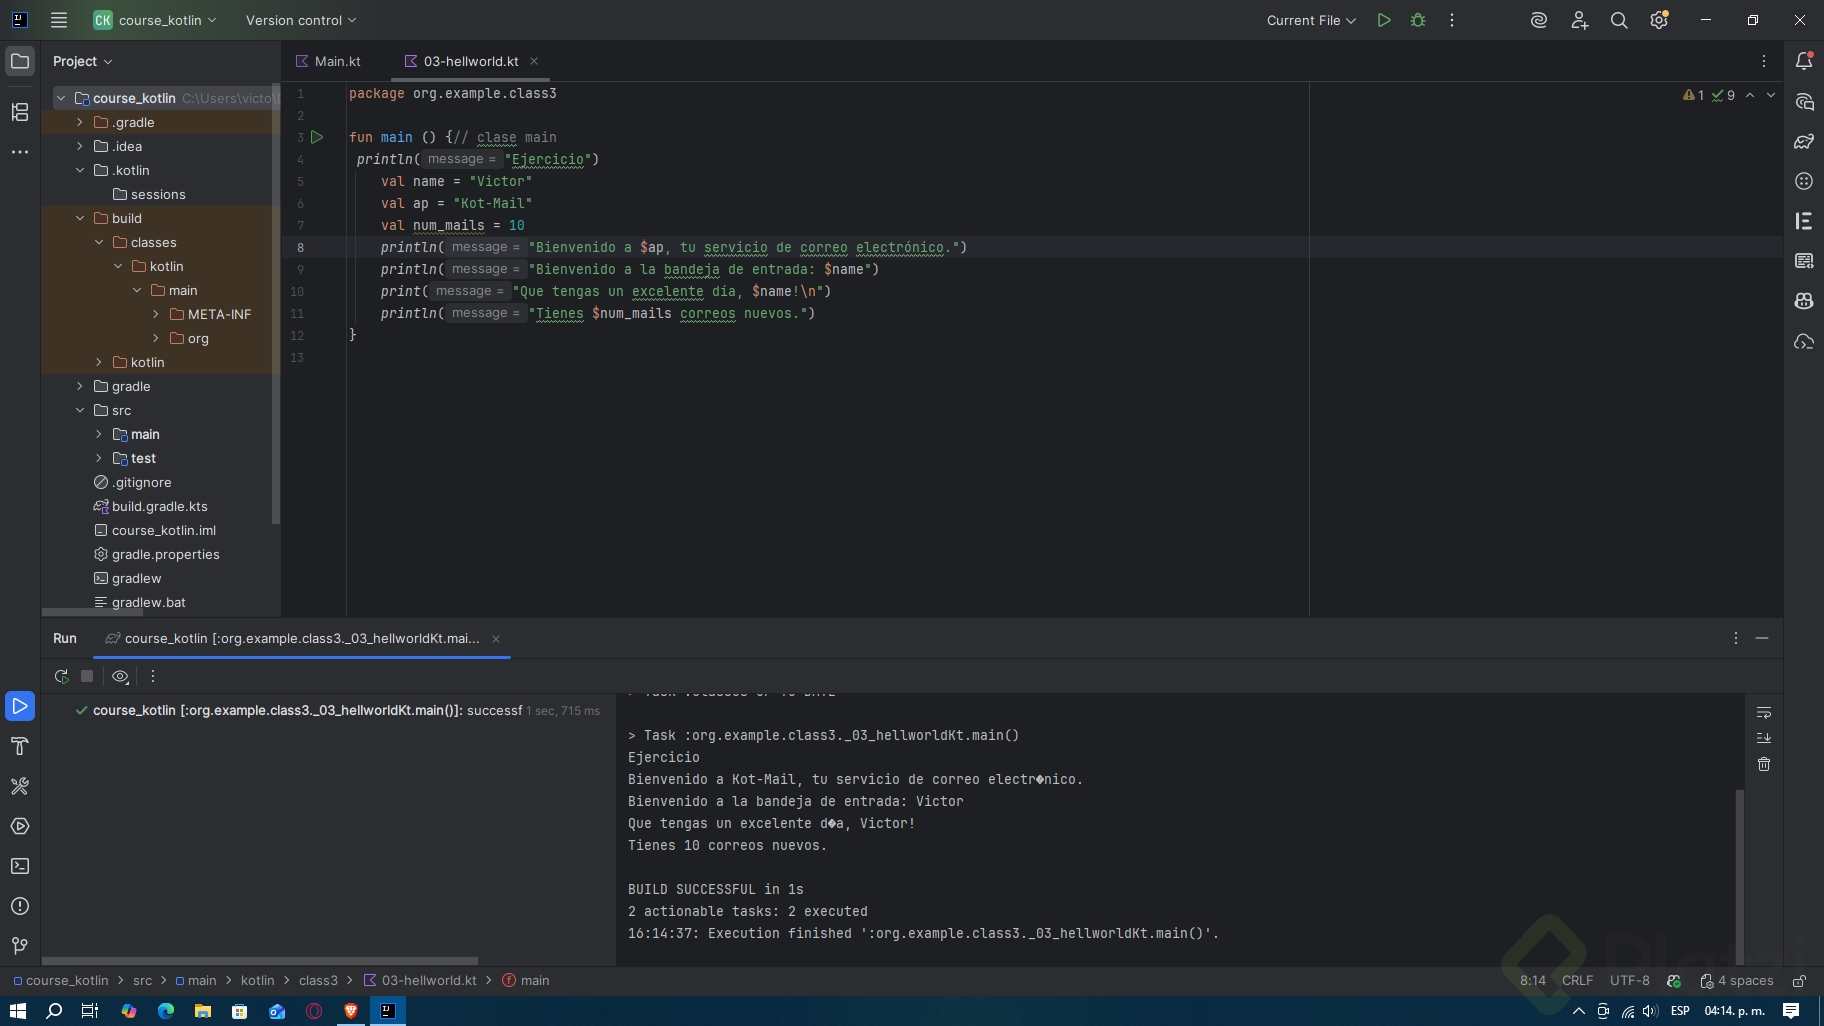Switch to the Main.kt tab
The width and height of the screenshot is (1824, 1026).
[x=337, y=61]
